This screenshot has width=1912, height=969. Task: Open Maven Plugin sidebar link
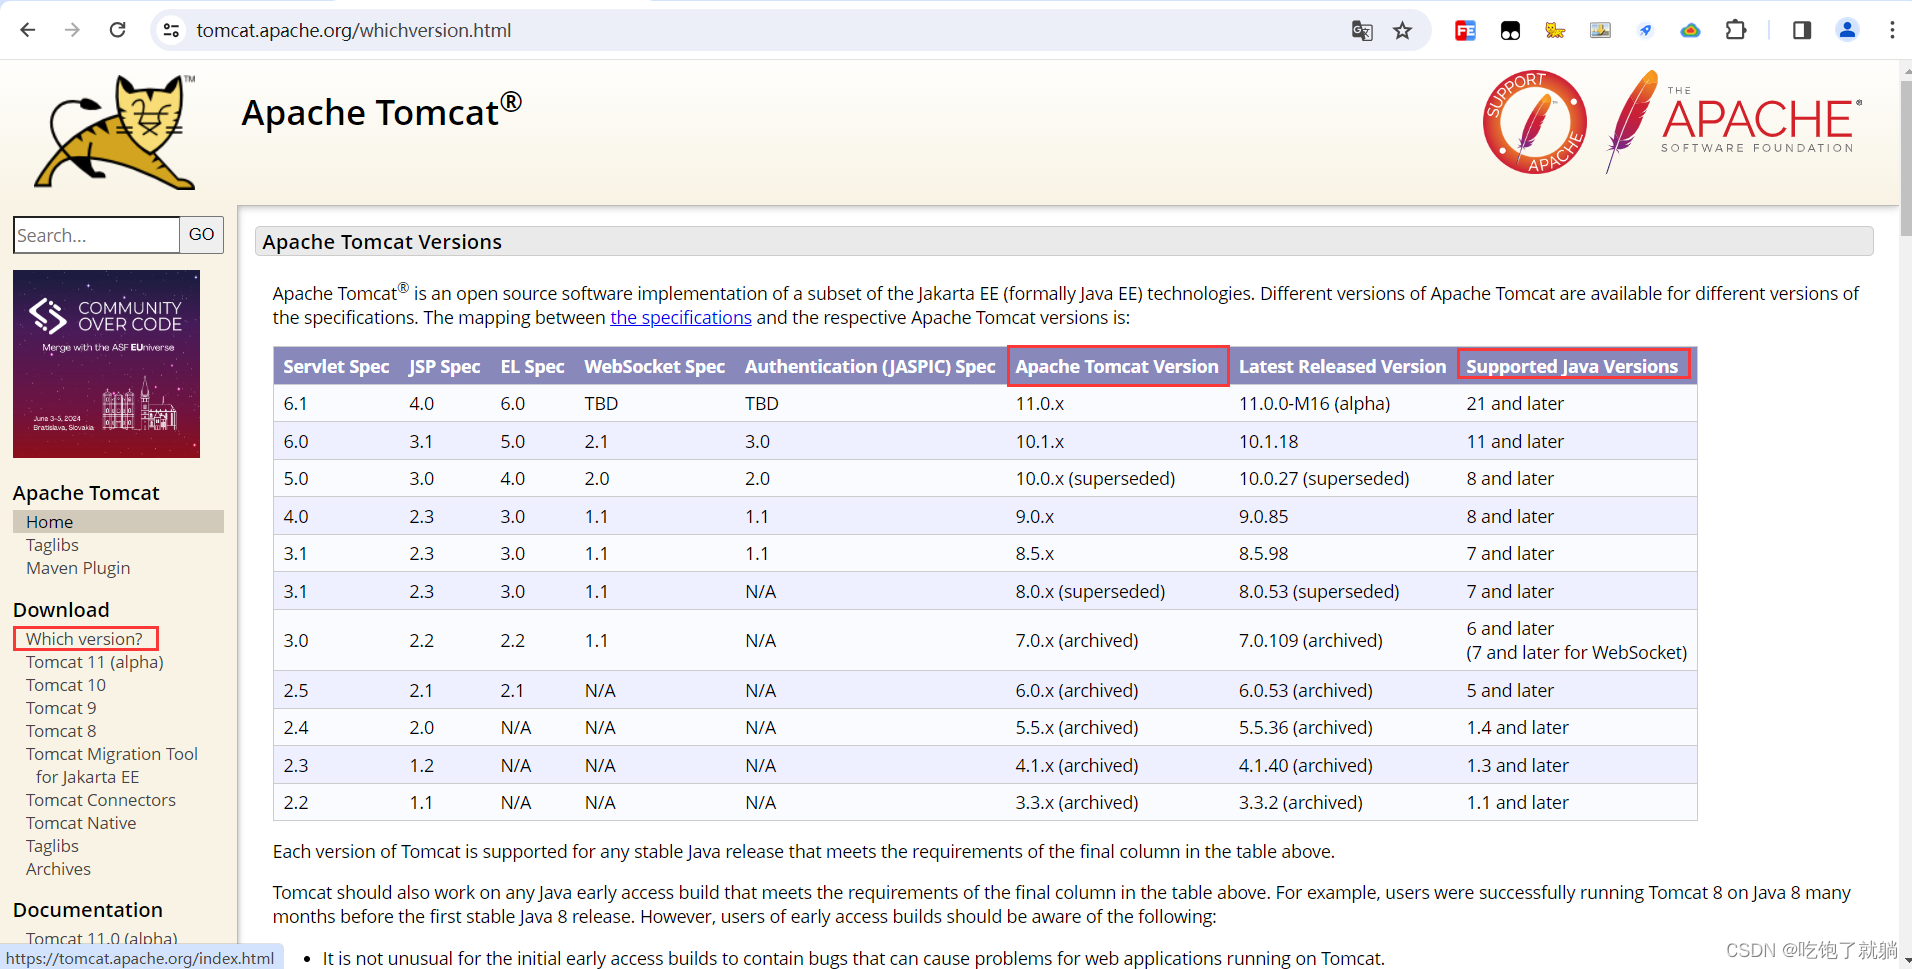pyautogui.click(x=78, y=568)
